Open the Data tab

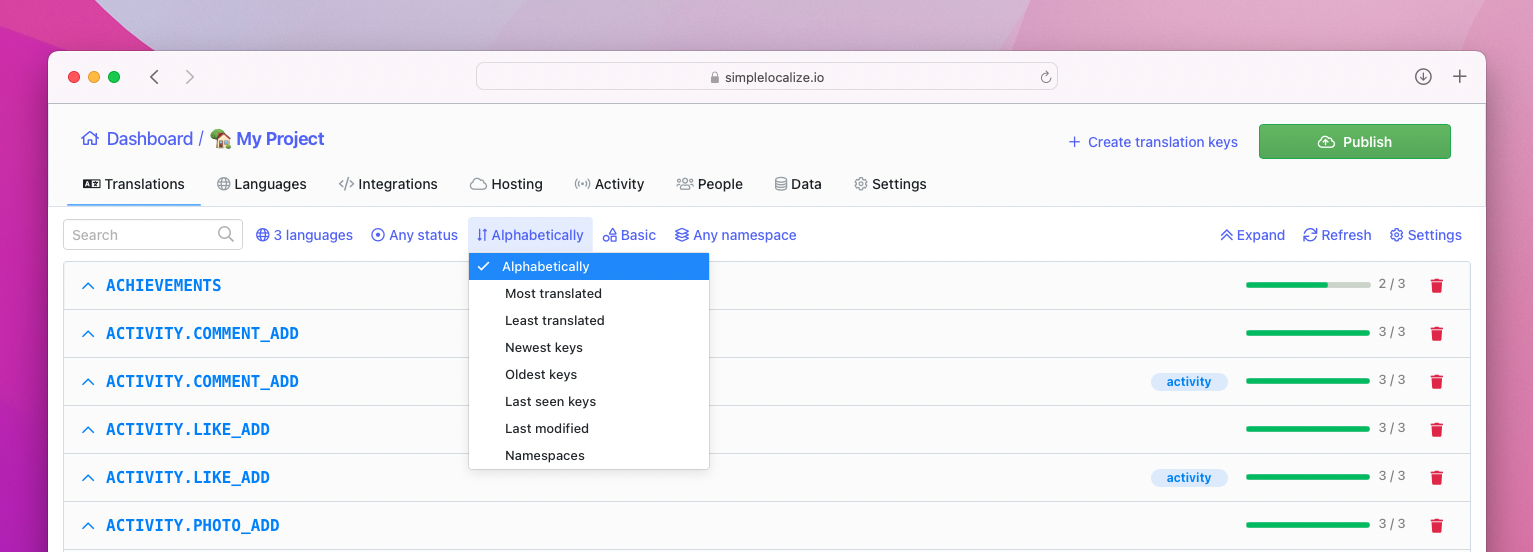click(x=798, y=184)
